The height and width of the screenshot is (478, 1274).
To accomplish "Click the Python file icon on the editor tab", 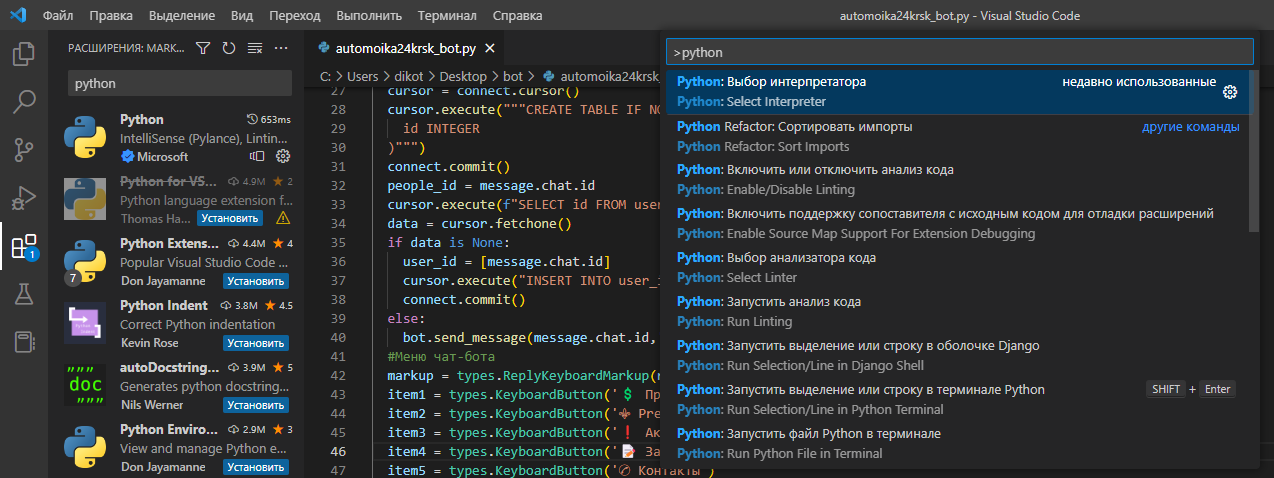I will click(324, 48).
